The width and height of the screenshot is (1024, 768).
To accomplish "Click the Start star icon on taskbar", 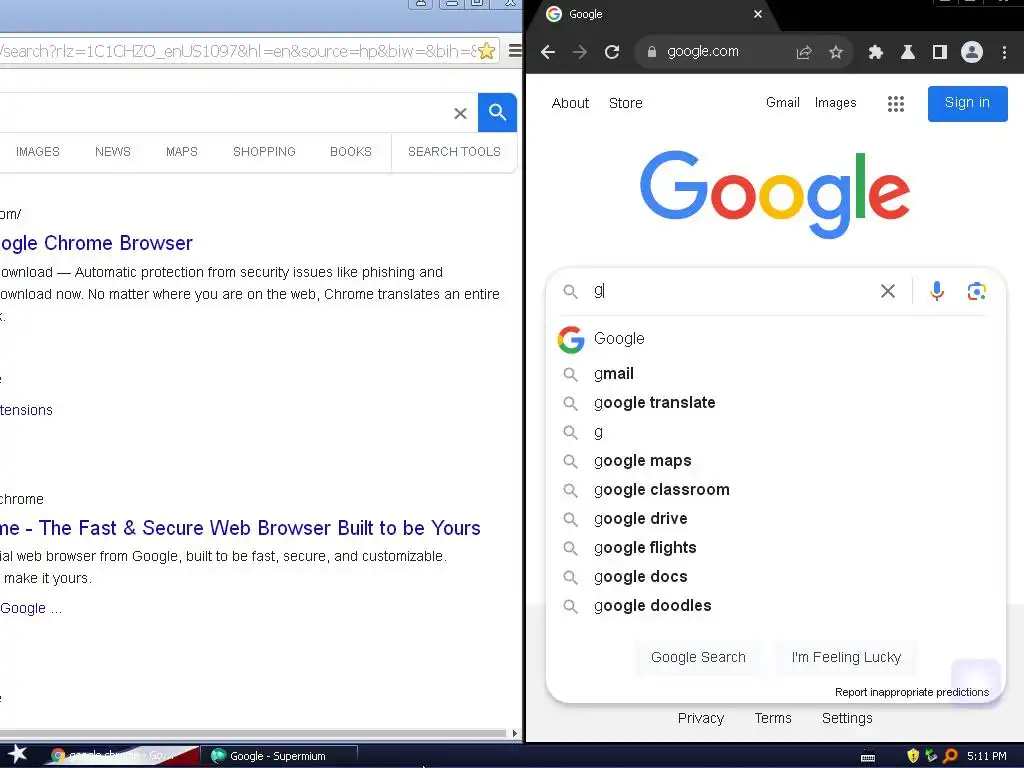I will 18,755.
